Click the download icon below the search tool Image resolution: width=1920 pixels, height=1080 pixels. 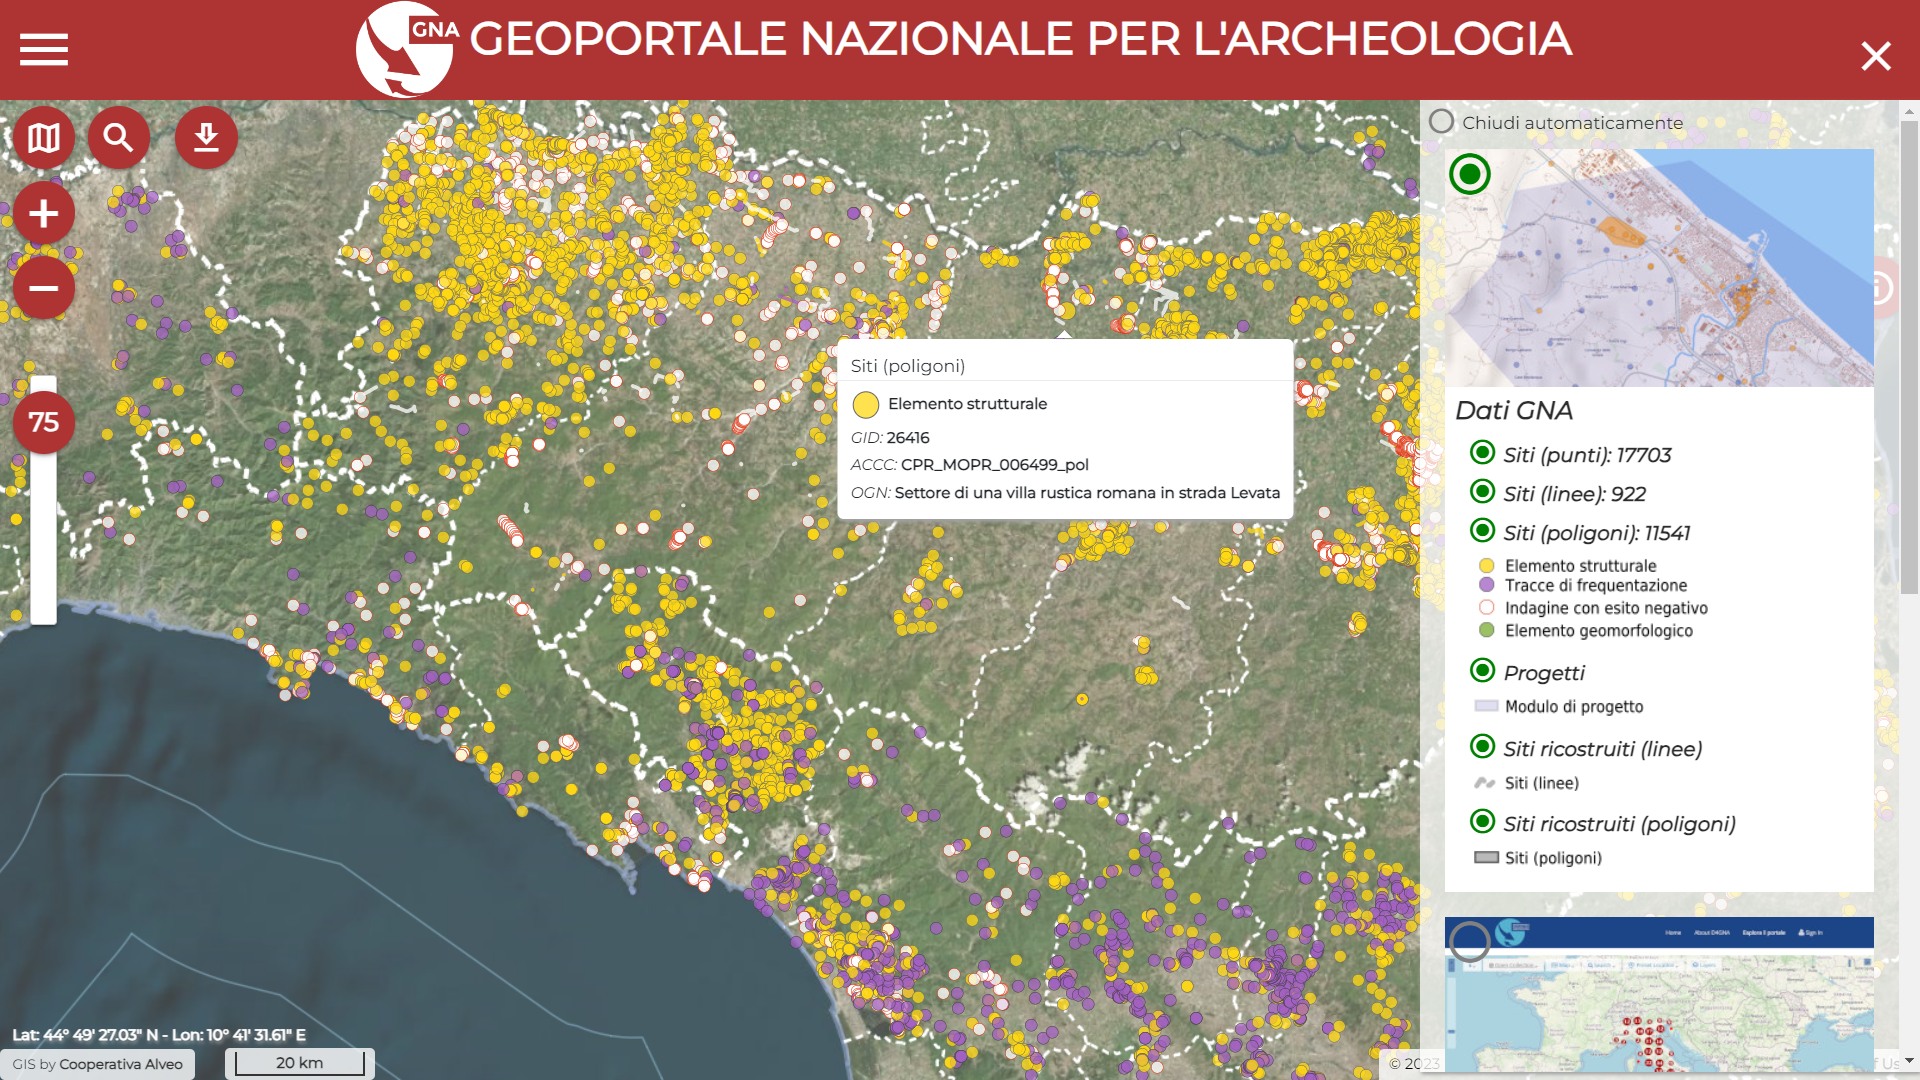206,137
